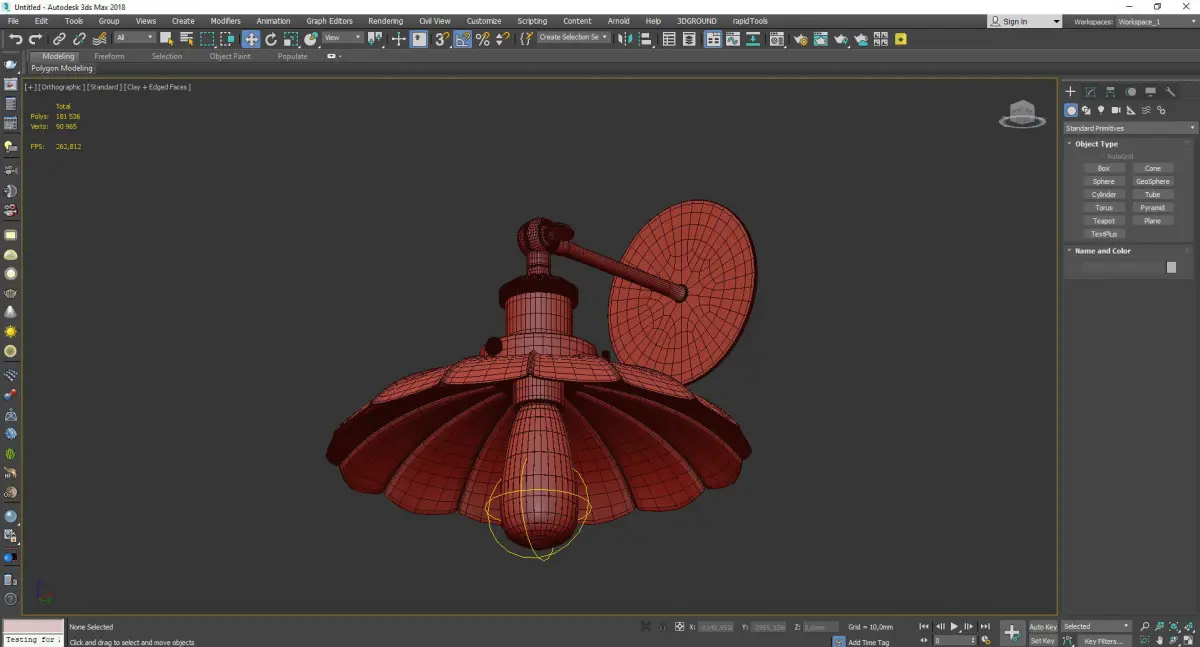Open the Graph Editors menu
This screenshot has width=1200, height=647.
(x=329, y=21)
